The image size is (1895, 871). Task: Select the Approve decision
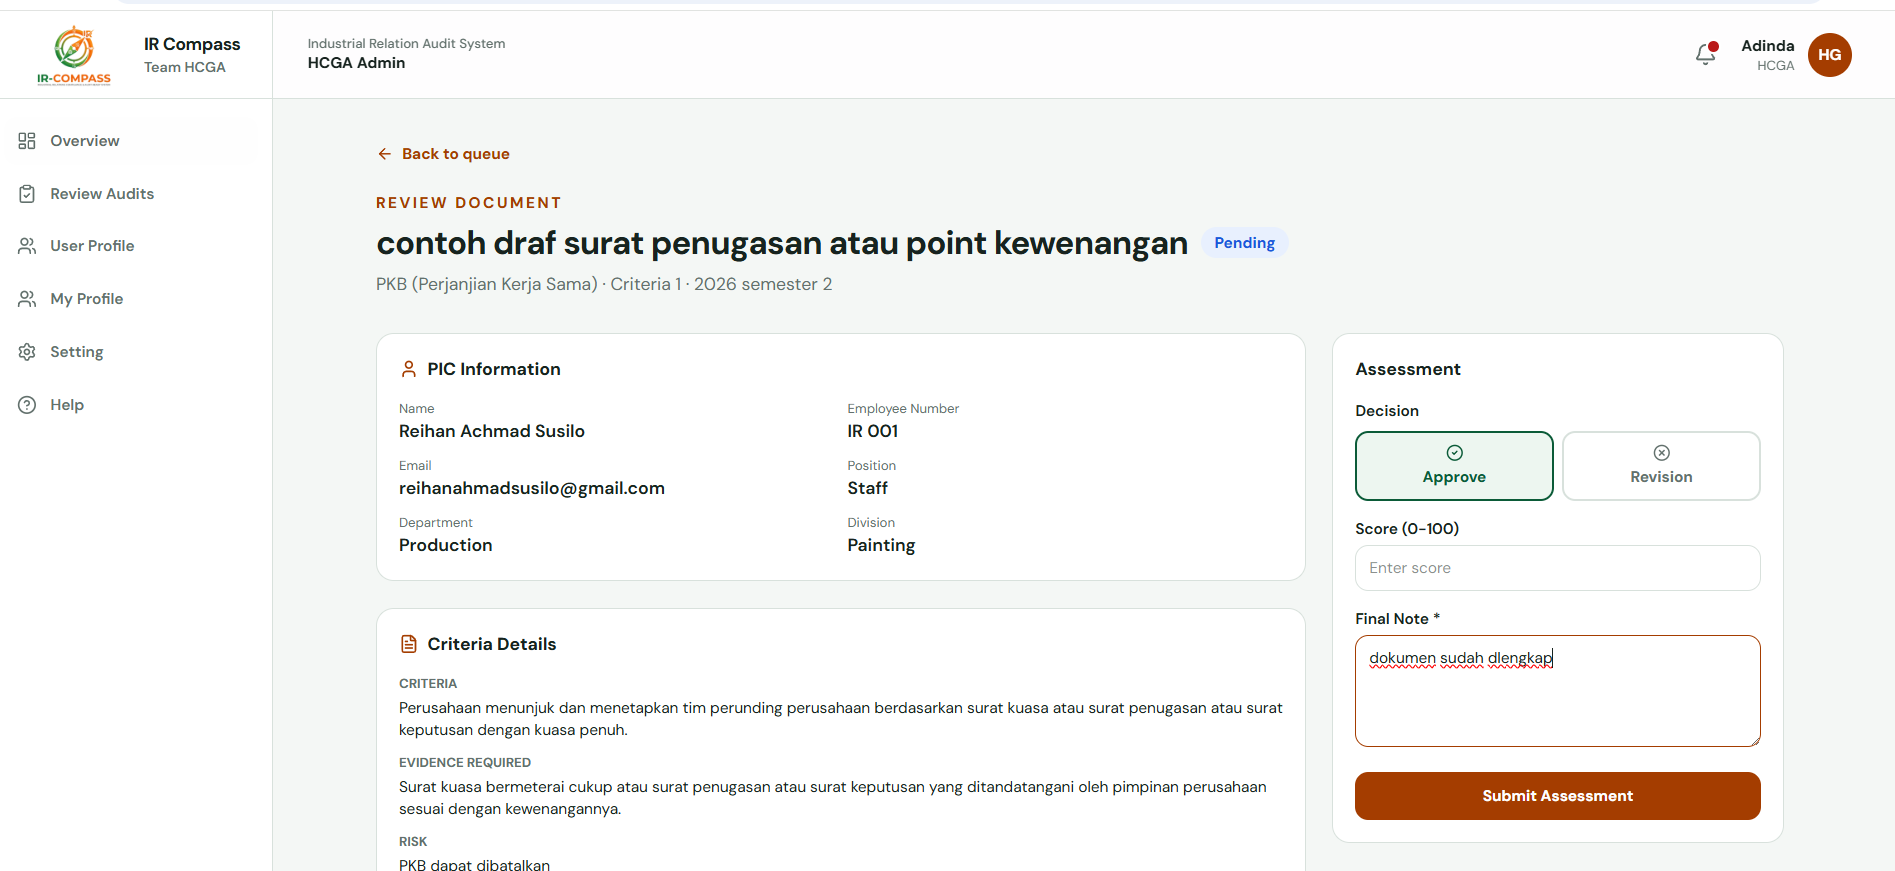click(x=1454, y=466)
